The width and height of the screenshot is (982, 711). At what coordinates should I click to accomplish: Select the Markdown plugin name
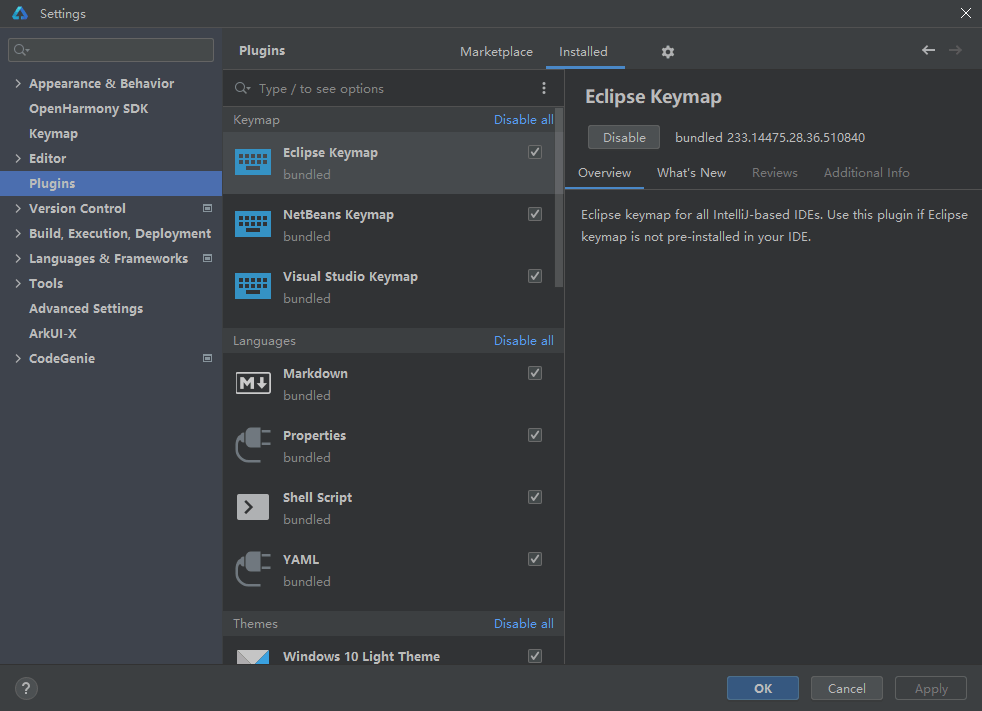click(315, 373)
